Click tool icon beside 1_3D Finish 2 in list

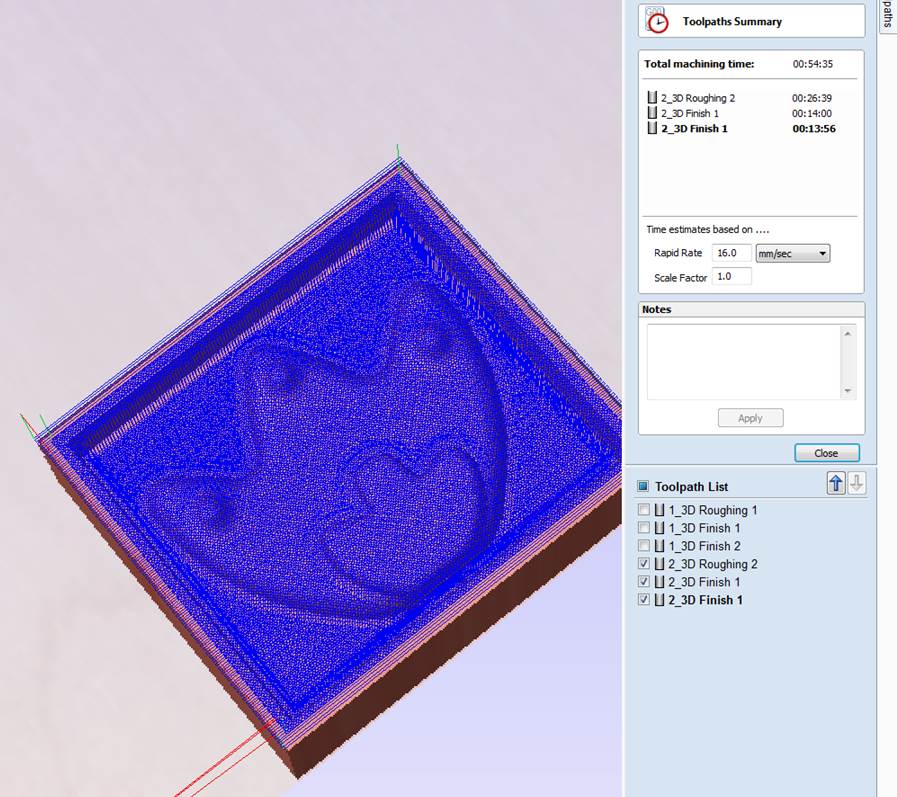[x=660, y=546]
